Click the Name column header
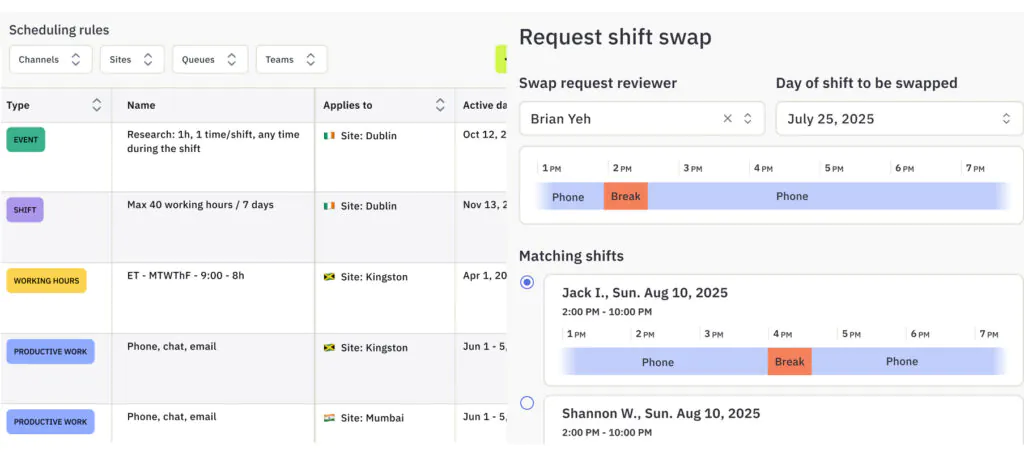 (x=141, y=105)
